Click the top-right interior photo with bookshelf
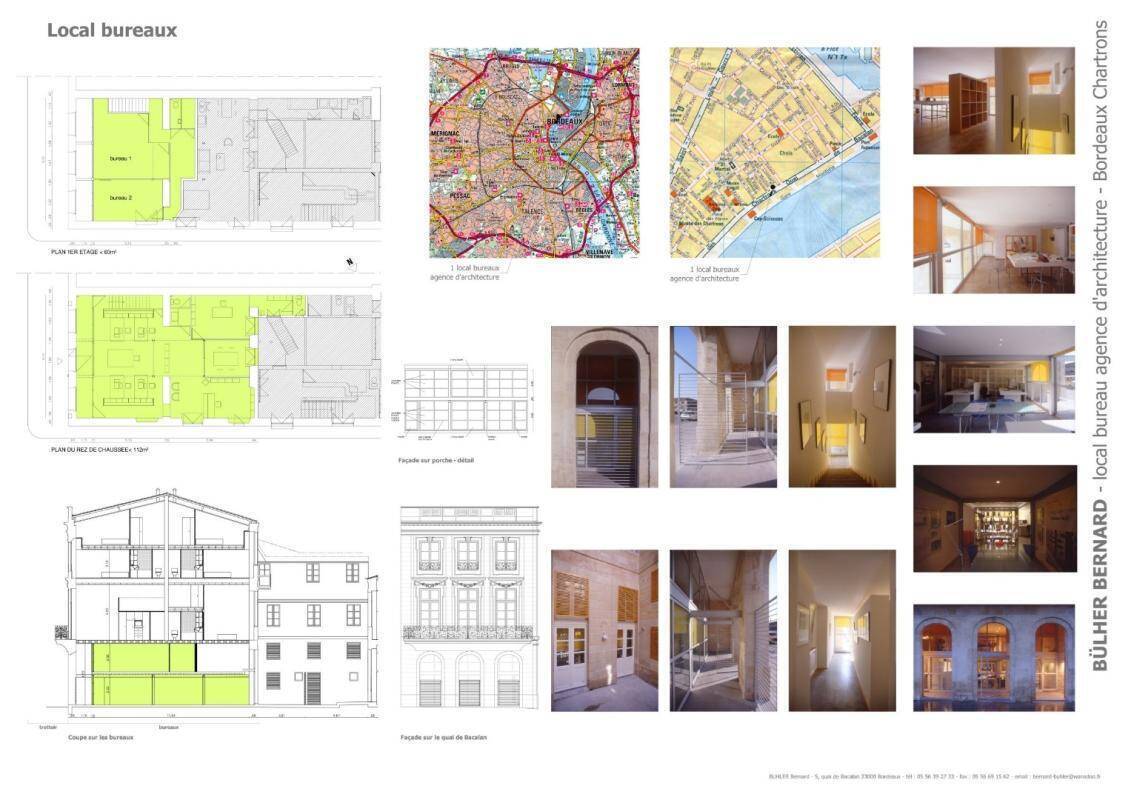The image size is (1131, 800). [x=993, y=100]
